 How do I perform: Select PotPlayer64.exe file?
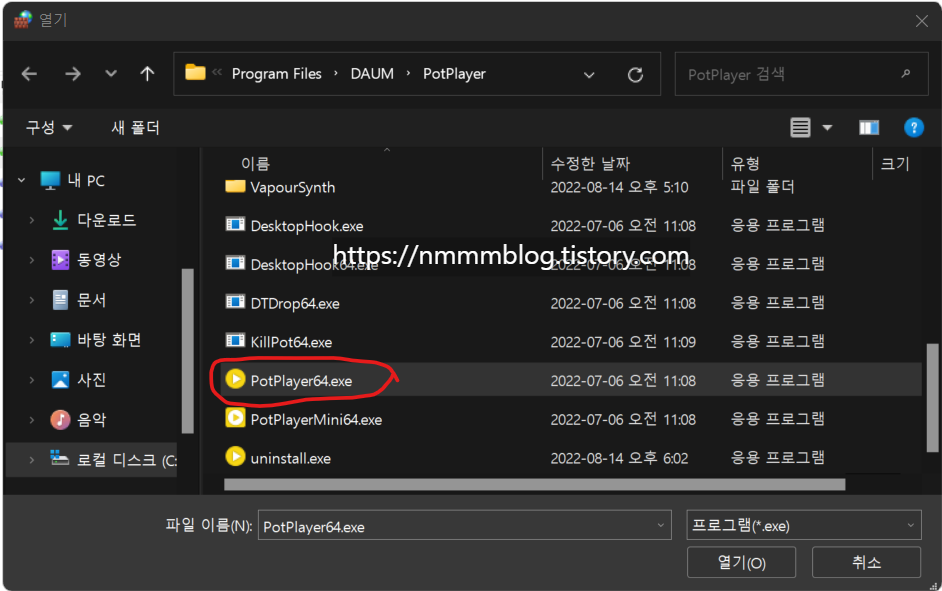(301, 381)
